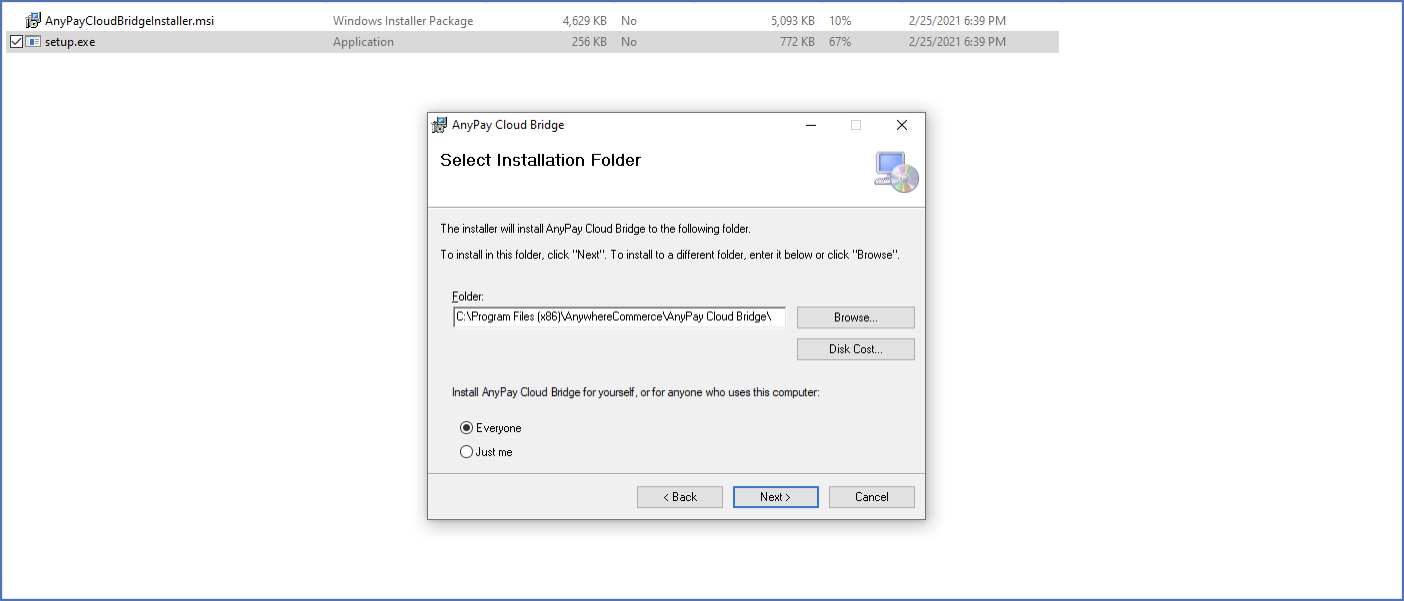Image resolution: width=1404 pixels, height=601 pixels.
Task: Select the setup.exe file name
Action: pos(70,42)
